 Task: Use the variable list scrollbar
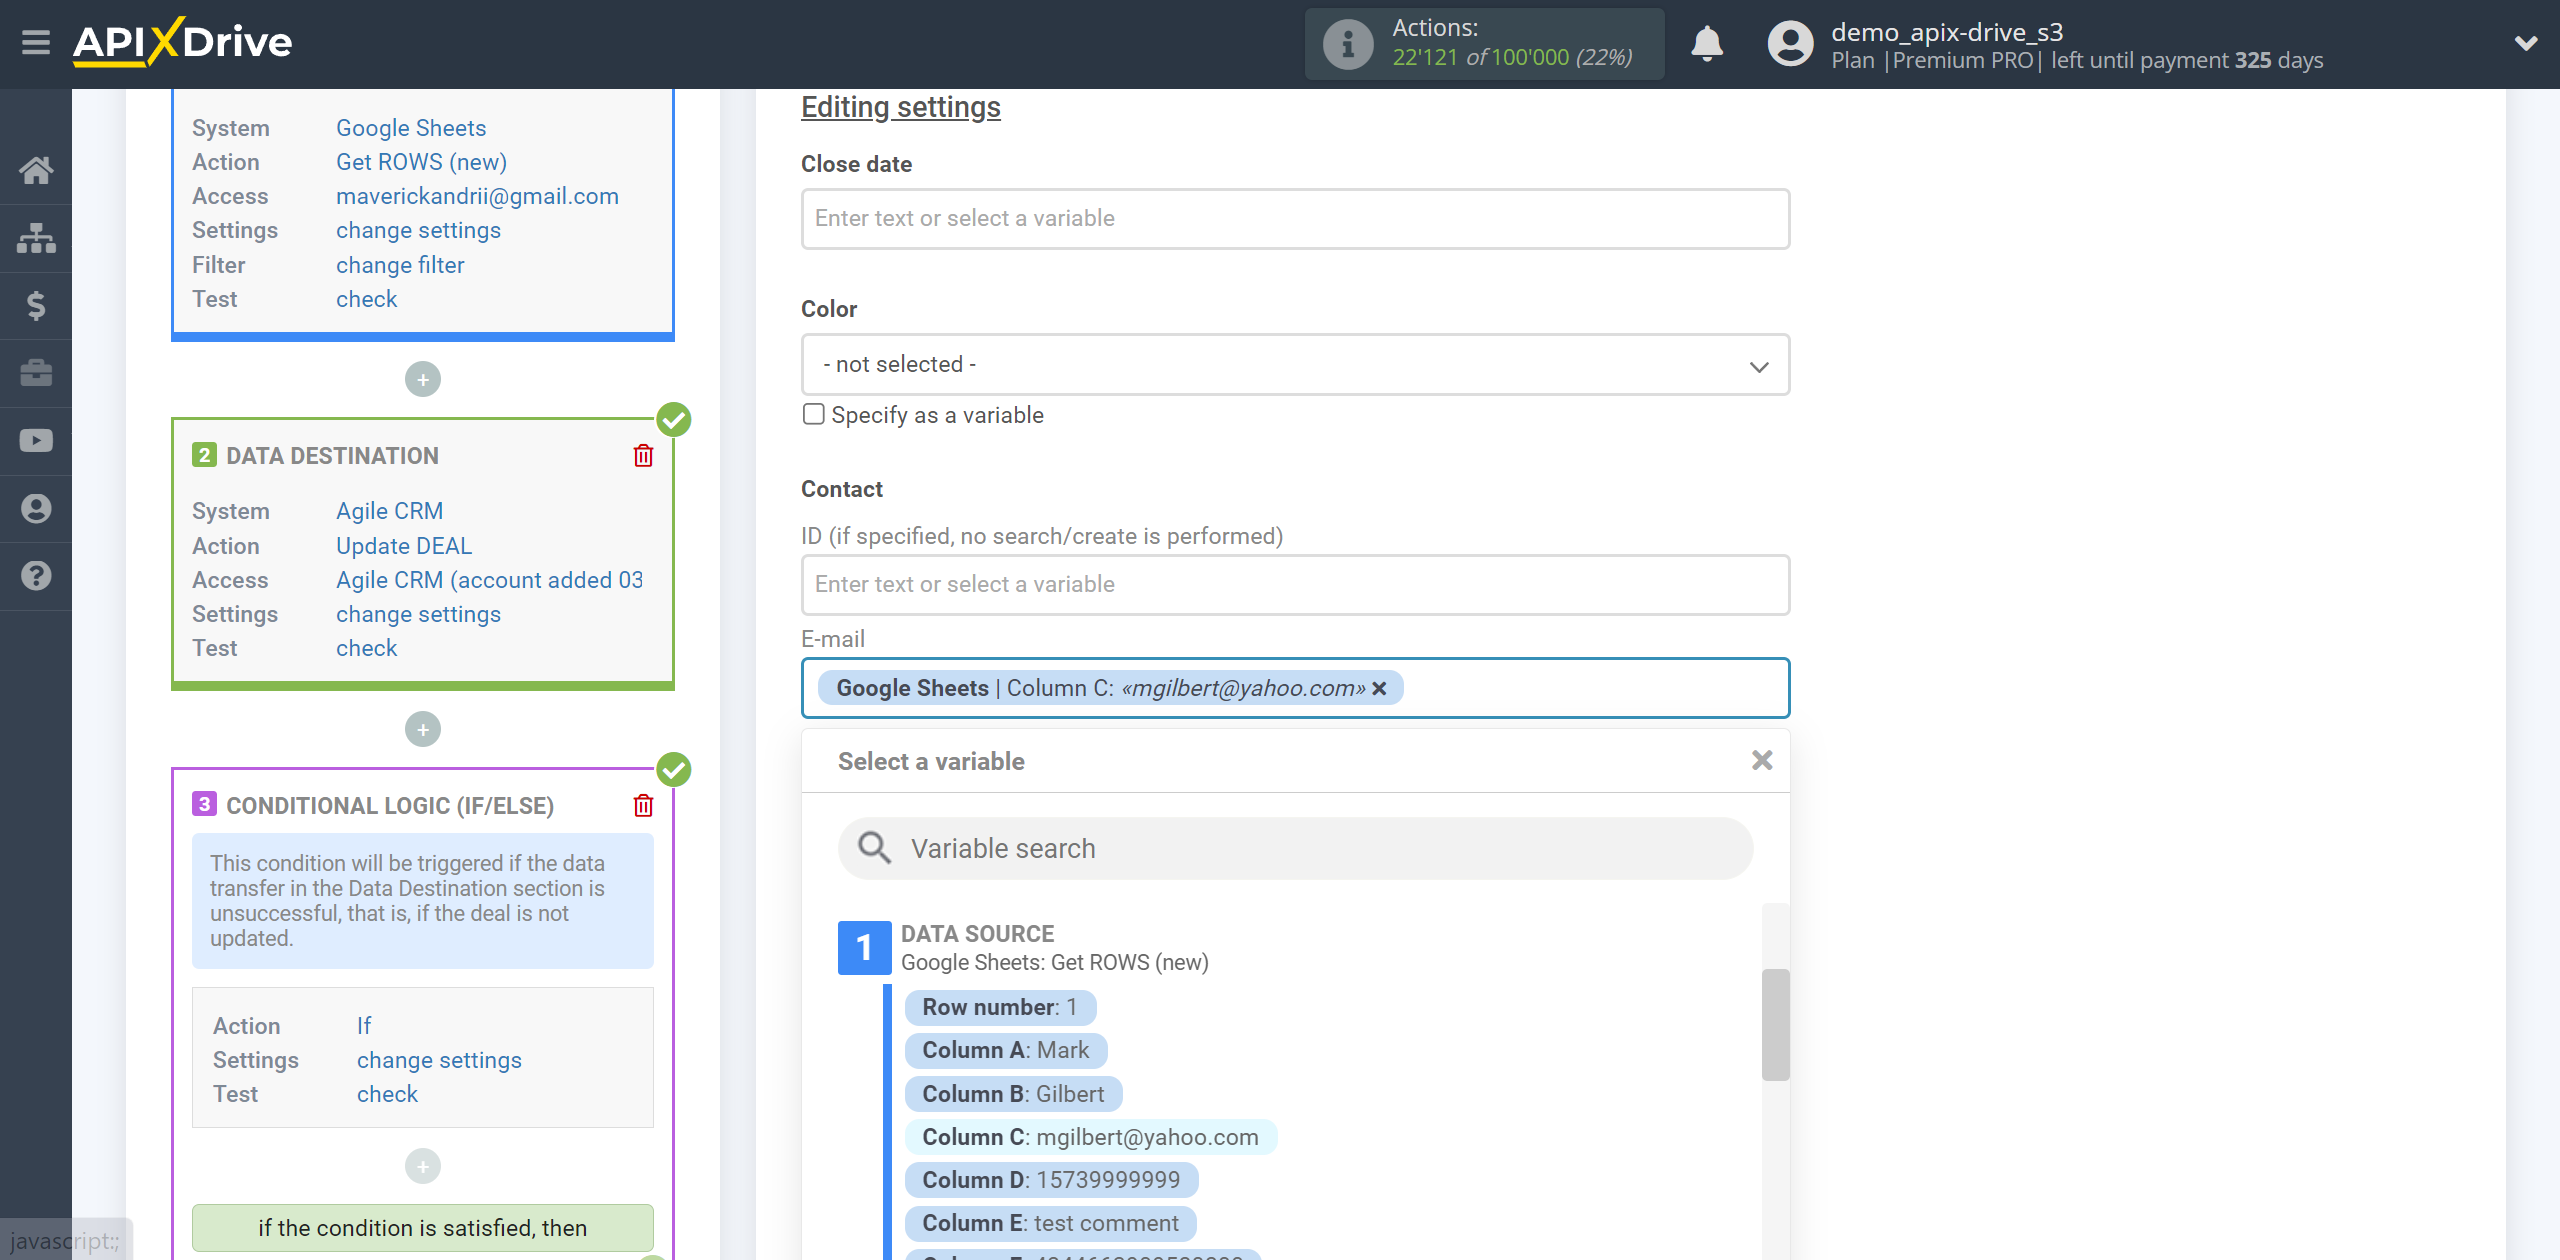[x=1775, y=1025]
